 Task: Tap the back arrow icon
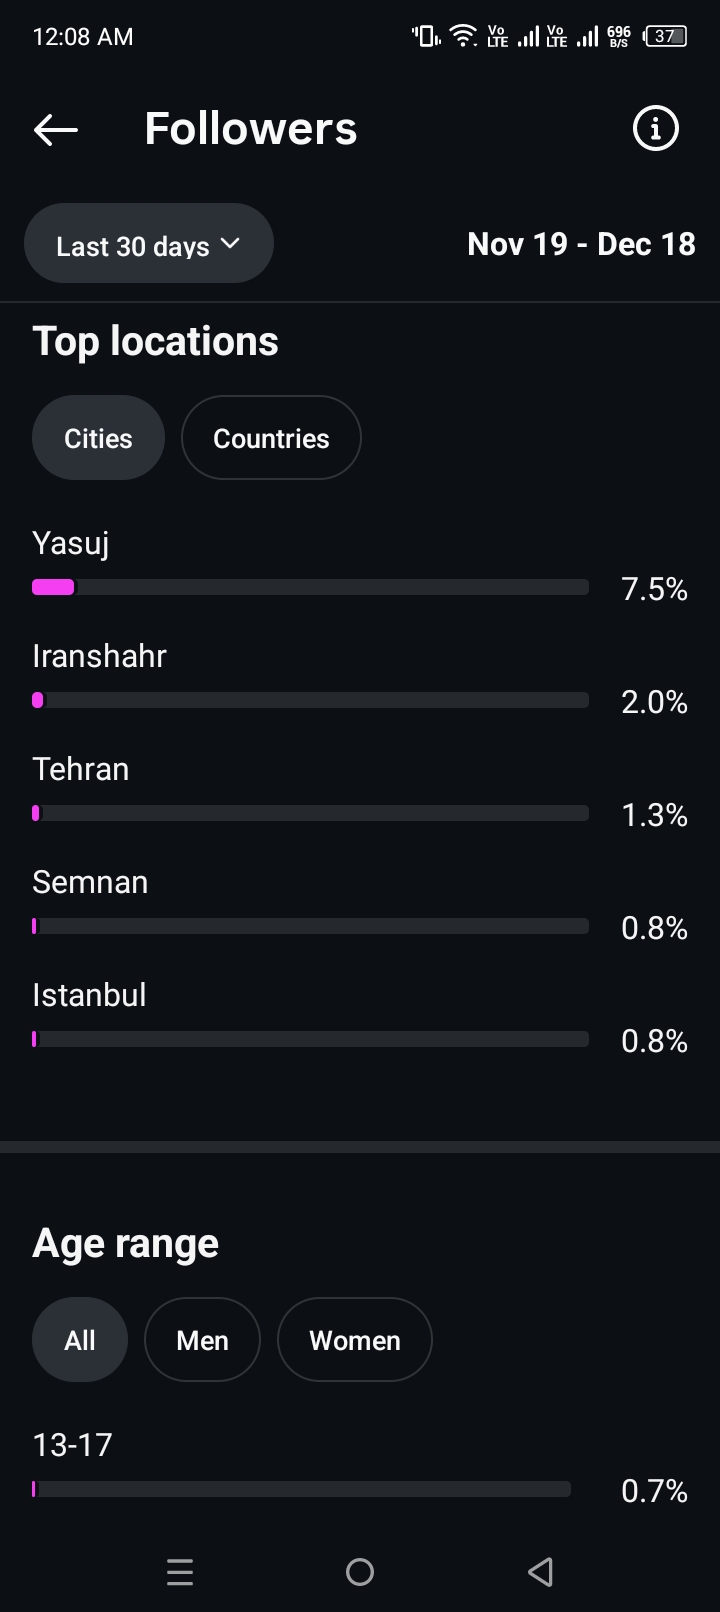55,129
